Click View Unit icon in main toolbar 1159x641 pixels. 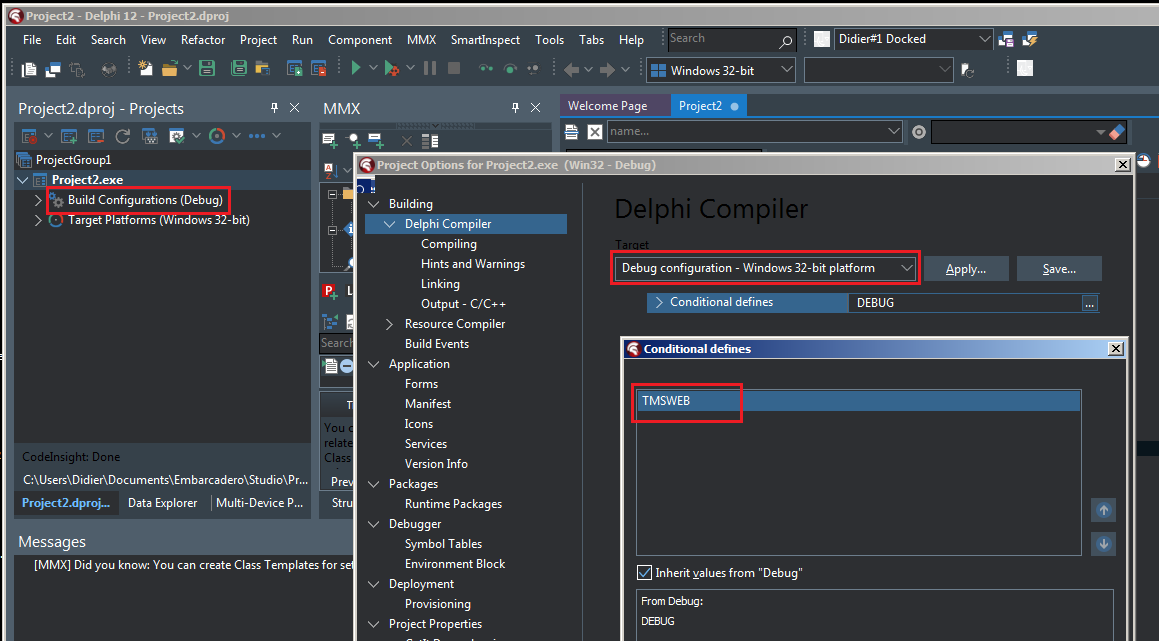pyautogui.click(x=29, y=69)
